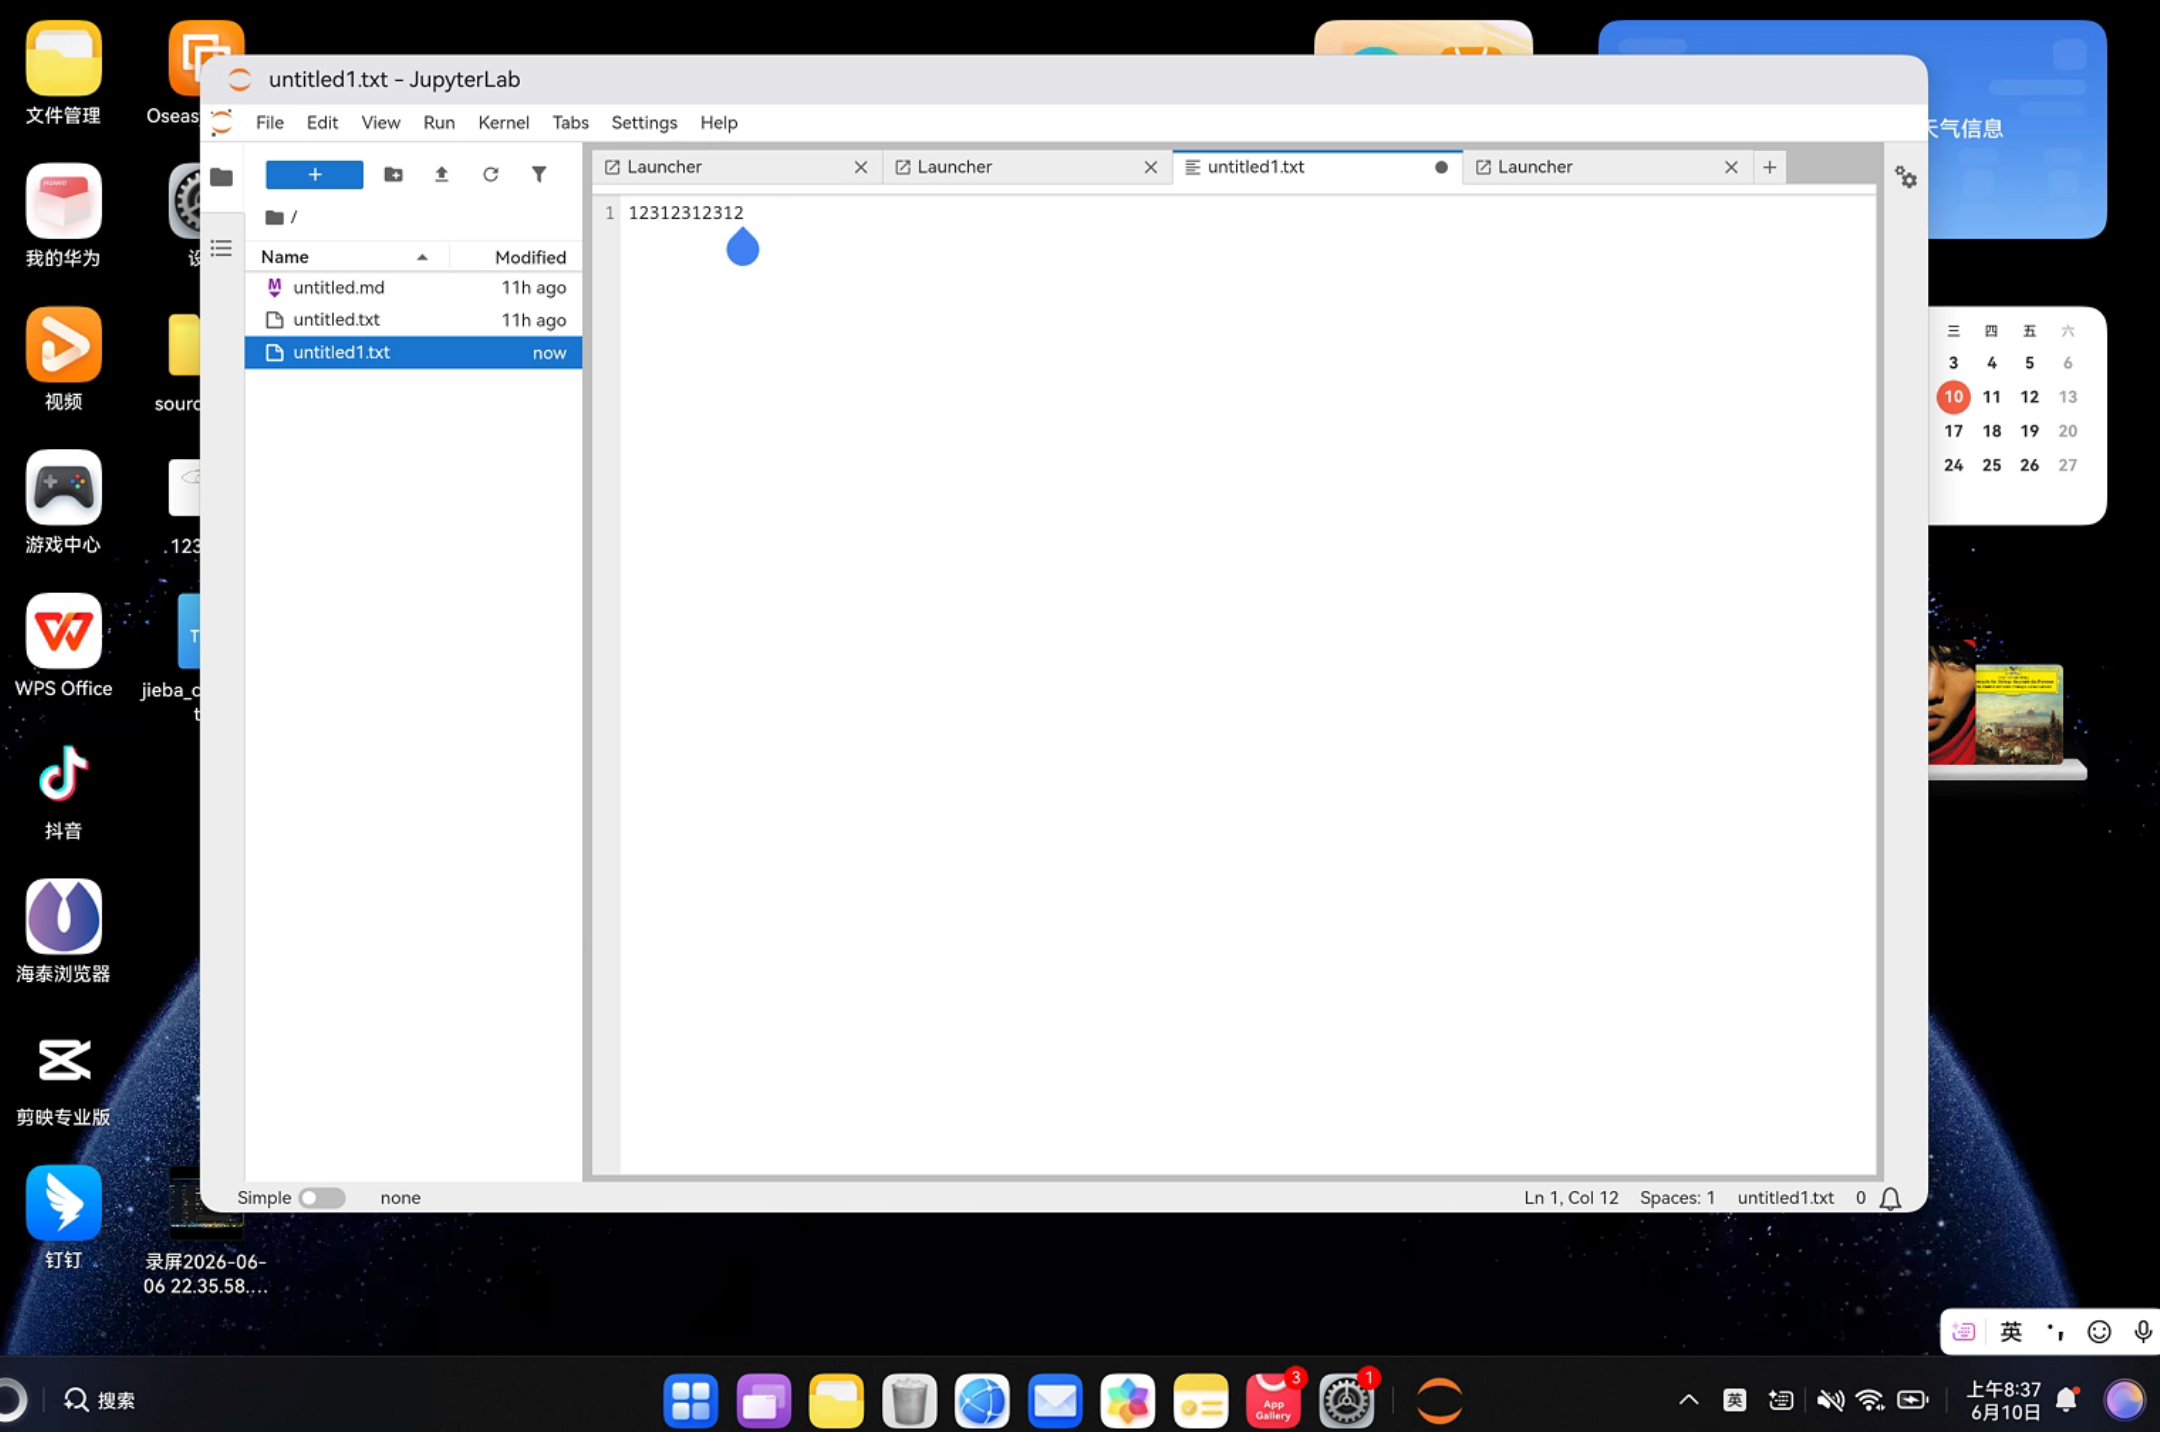
Task: Toggle the Simple mode switch
Action: 321,1198
